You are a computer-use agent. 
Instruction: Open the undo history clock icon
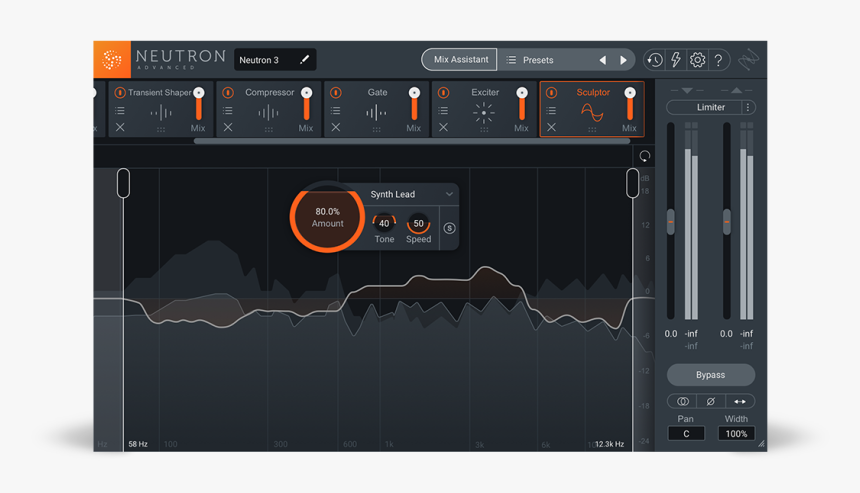(655, 60)
